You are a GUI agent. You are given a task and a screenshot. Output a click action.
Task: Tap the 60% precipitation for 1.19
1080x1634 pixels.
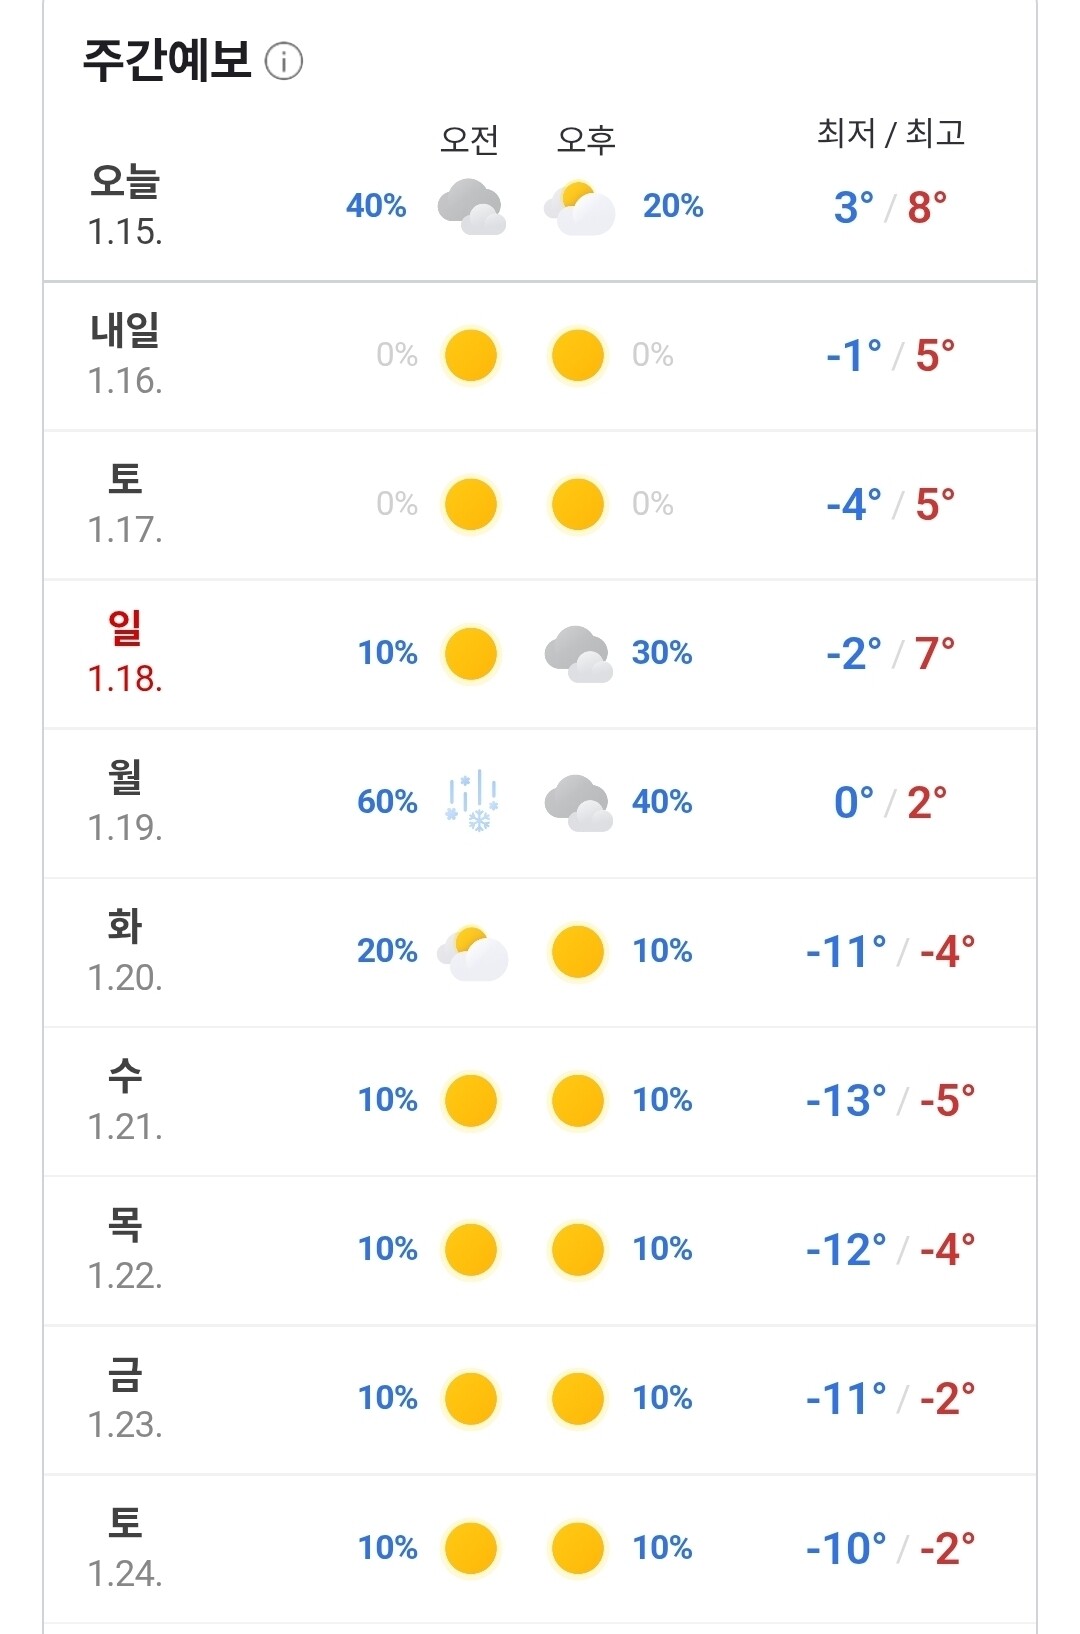tap(387, 801)
